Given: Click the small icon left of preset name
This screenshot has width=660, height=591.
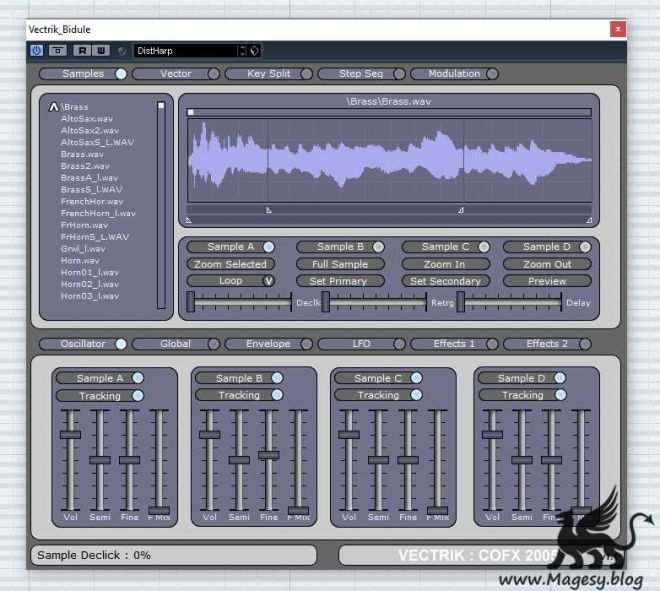Looking at the screenshot, I should tap(122, 50).
